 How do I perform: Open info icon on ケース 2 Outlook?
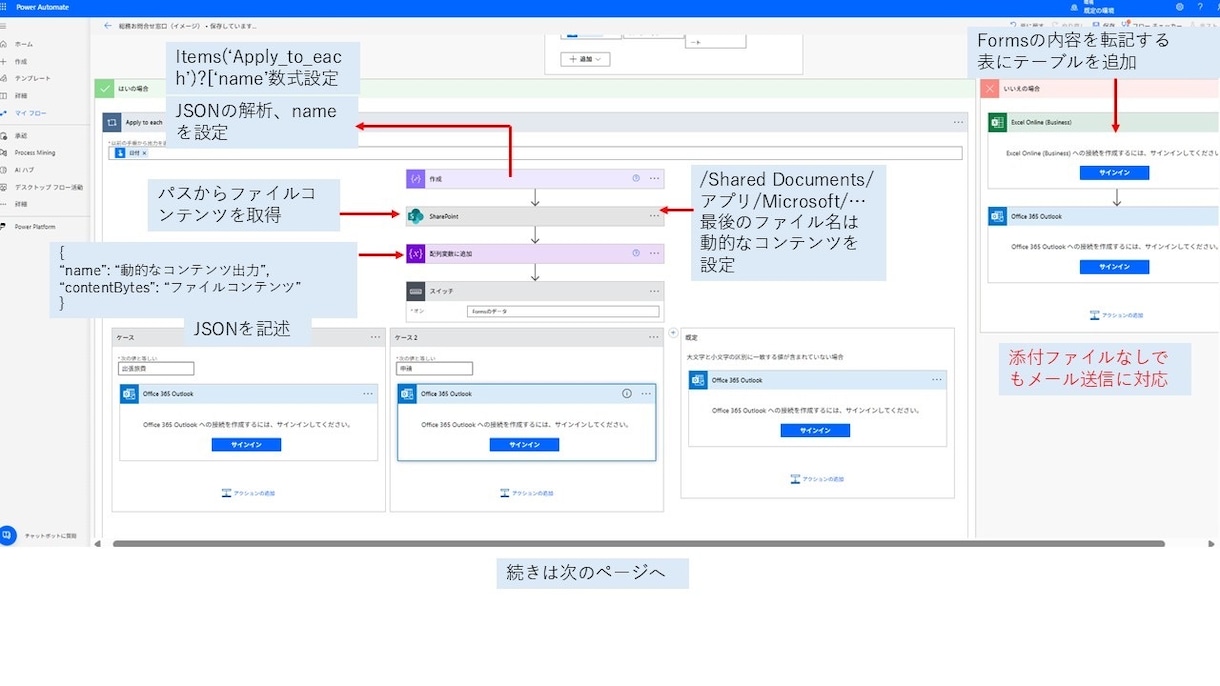click(627, 394)
